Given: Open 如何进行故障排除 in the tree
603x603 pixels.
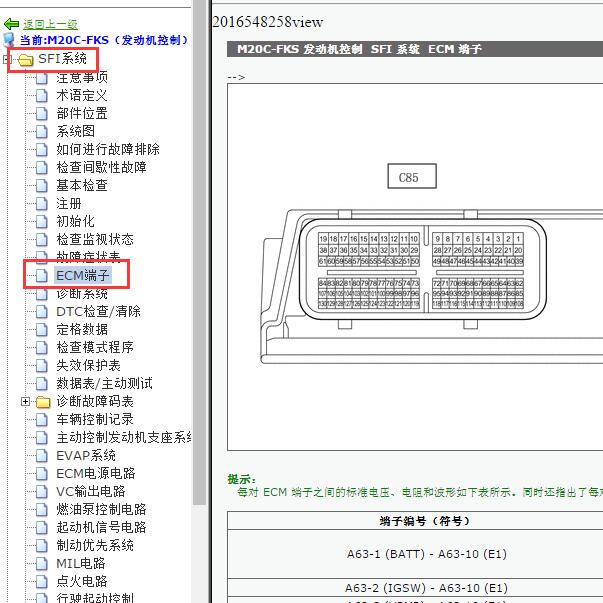Looking at the screenshot, I should pos(108,149).
